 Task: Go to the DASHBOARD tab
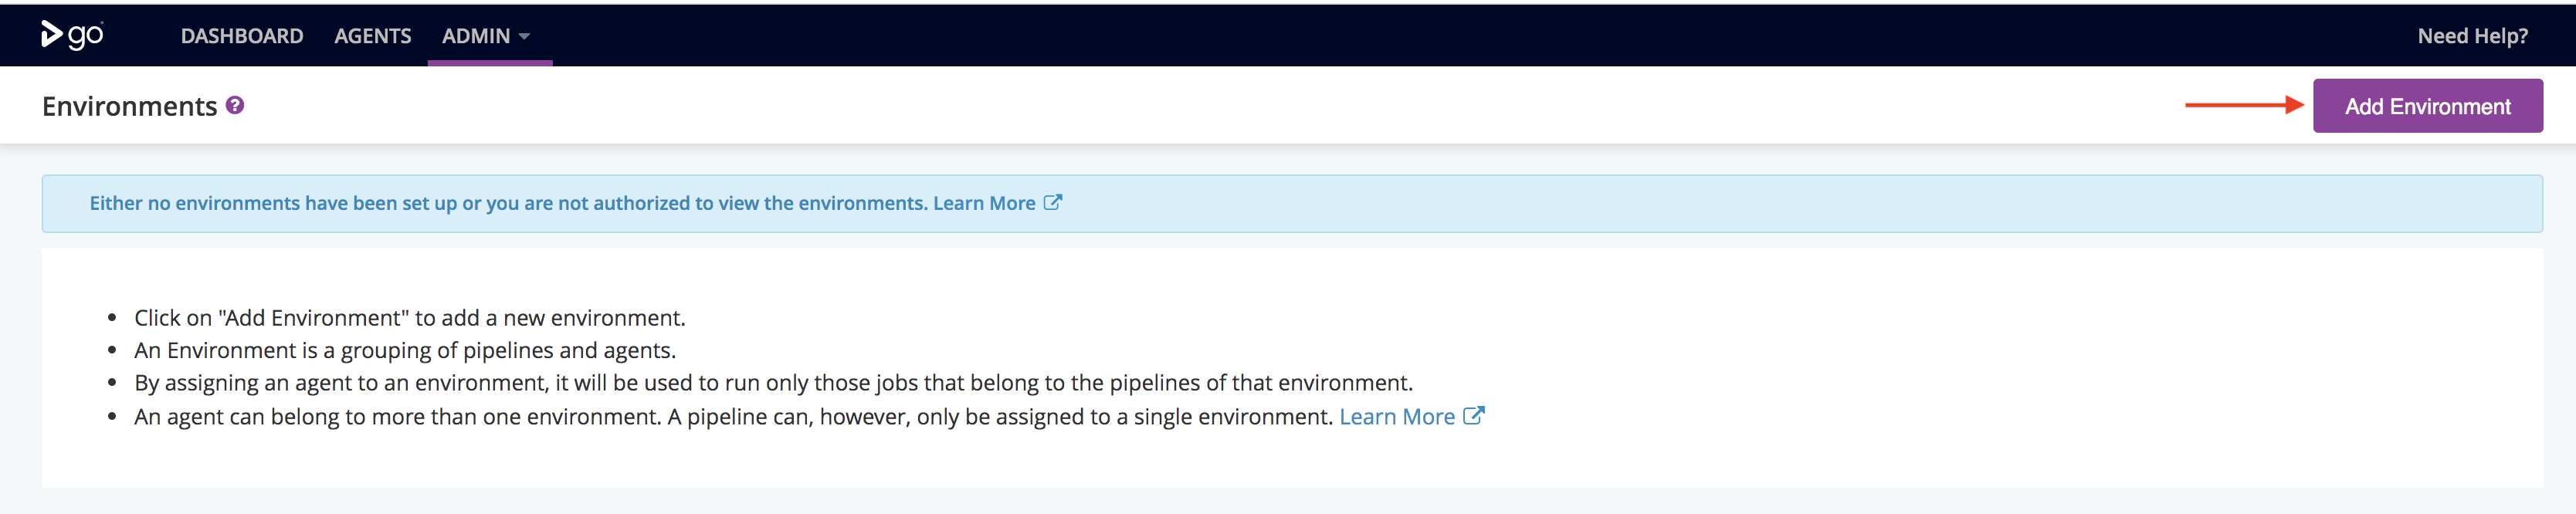point(242,36)
